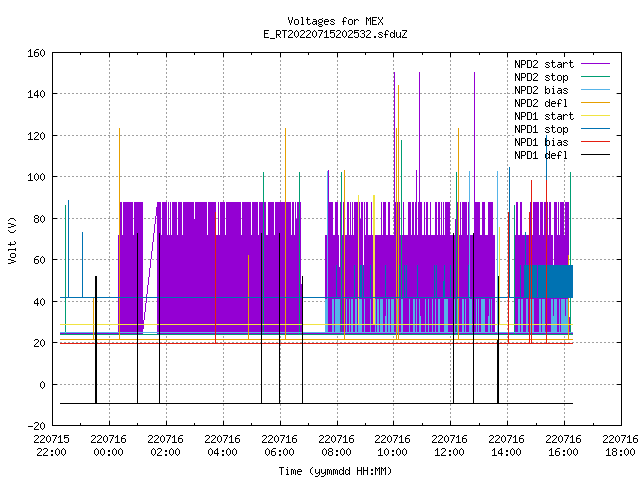The height and width of the screenshot is (480, 640).
Task: Click the NPD1 stop legend label
Action: coord(541,129)
